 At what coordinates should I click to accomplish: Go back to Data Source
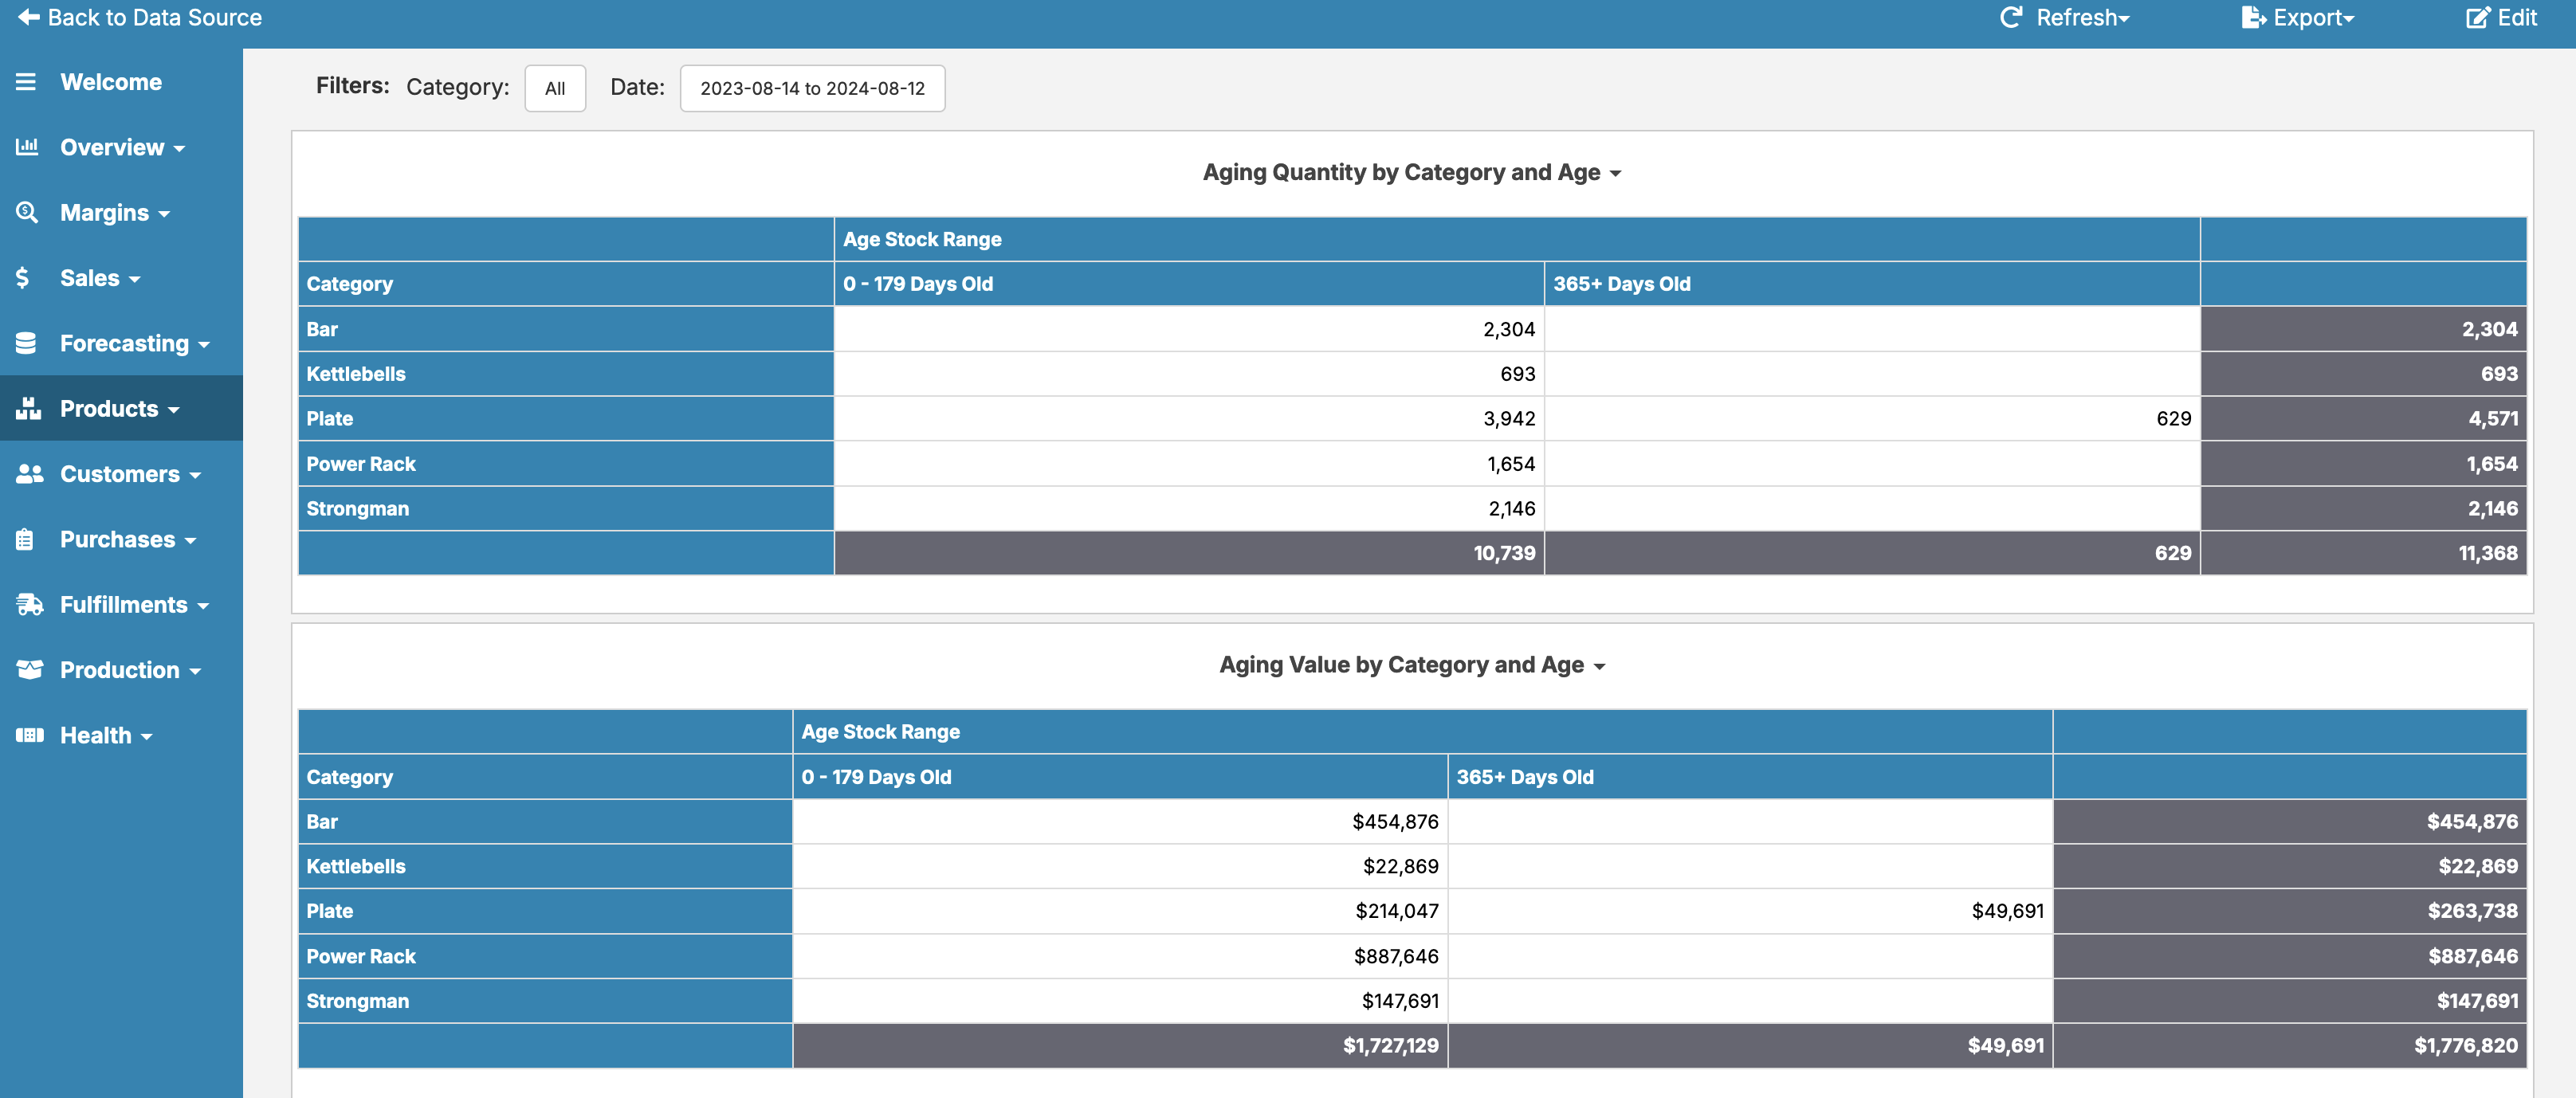coord(140,18)
